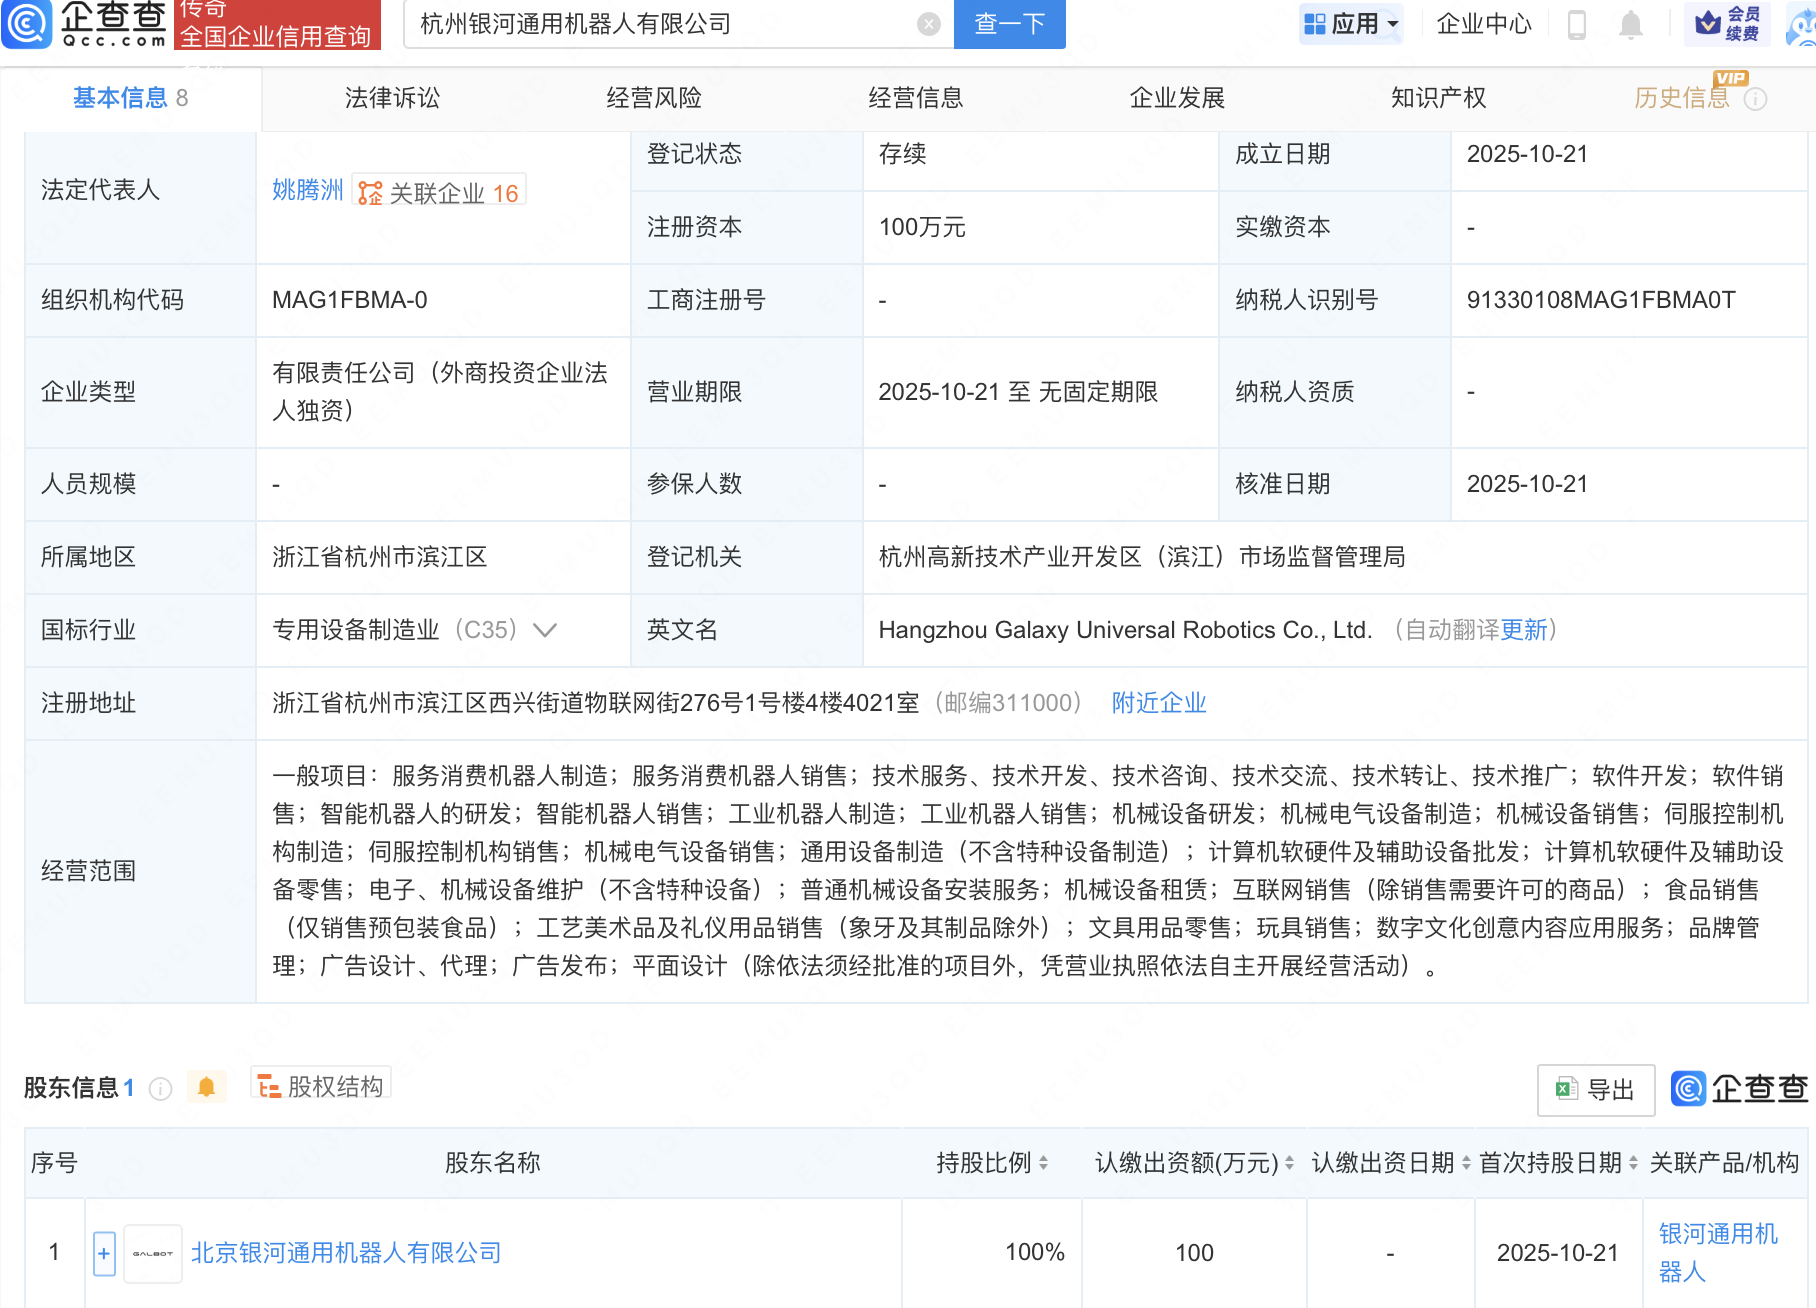Click the Qcc logo icon

click(x=27, y=24)
